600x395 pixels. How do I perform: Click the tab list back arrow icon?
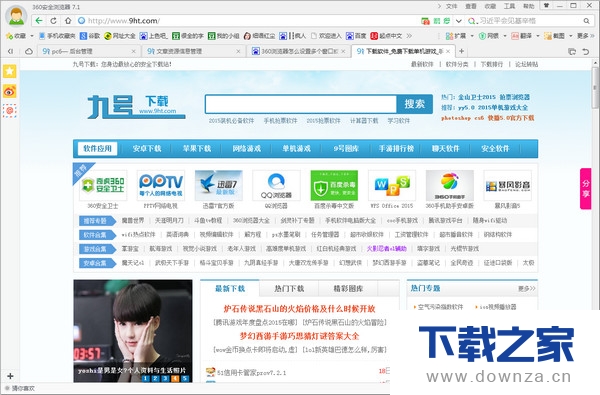coord(10,51)
